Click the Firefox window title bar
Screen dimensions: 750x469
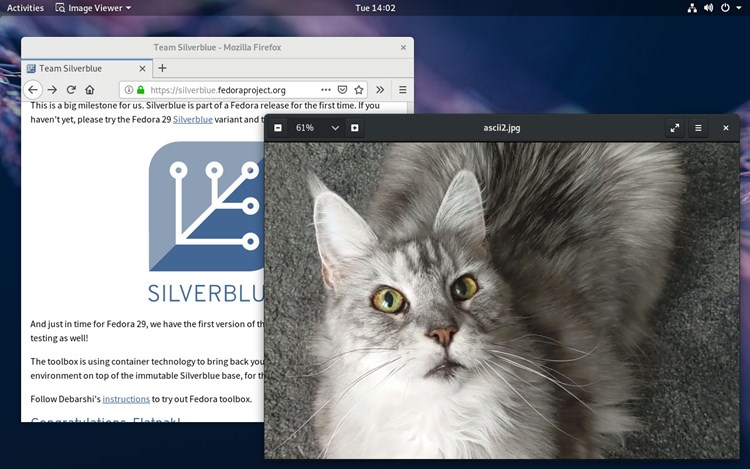click(x=217, y=47)
